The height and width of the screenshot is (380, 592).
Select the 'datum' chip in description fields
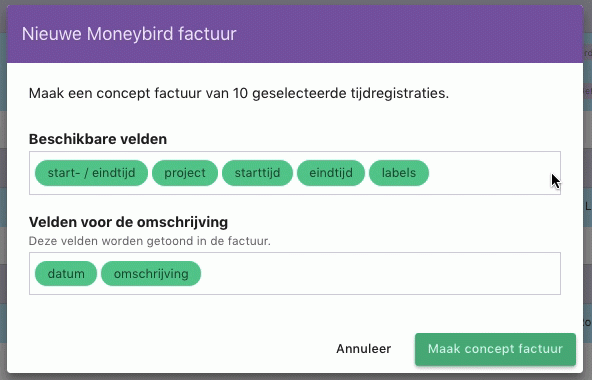click(x=66, y=273)
